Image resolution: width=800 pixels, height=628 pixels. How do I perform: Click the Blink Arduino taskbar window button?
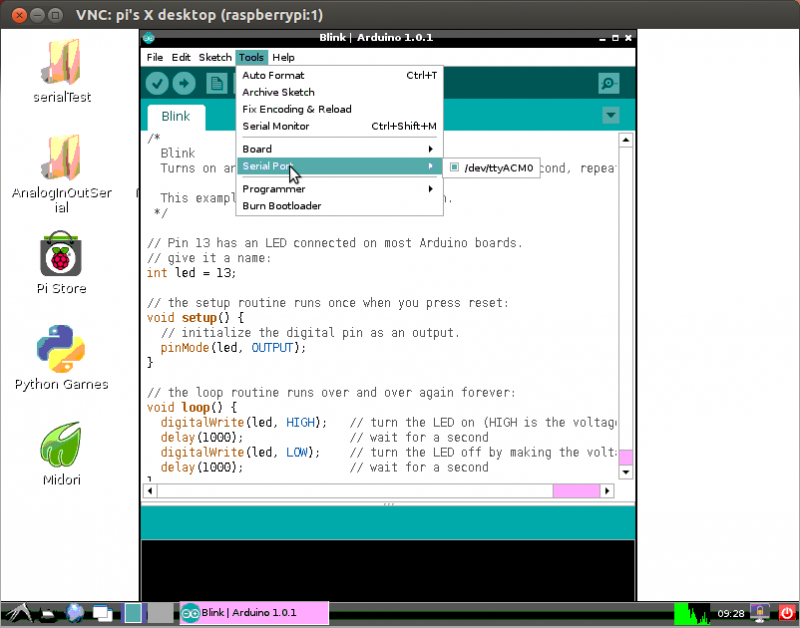pyautogui.click(x=254, y=613)
